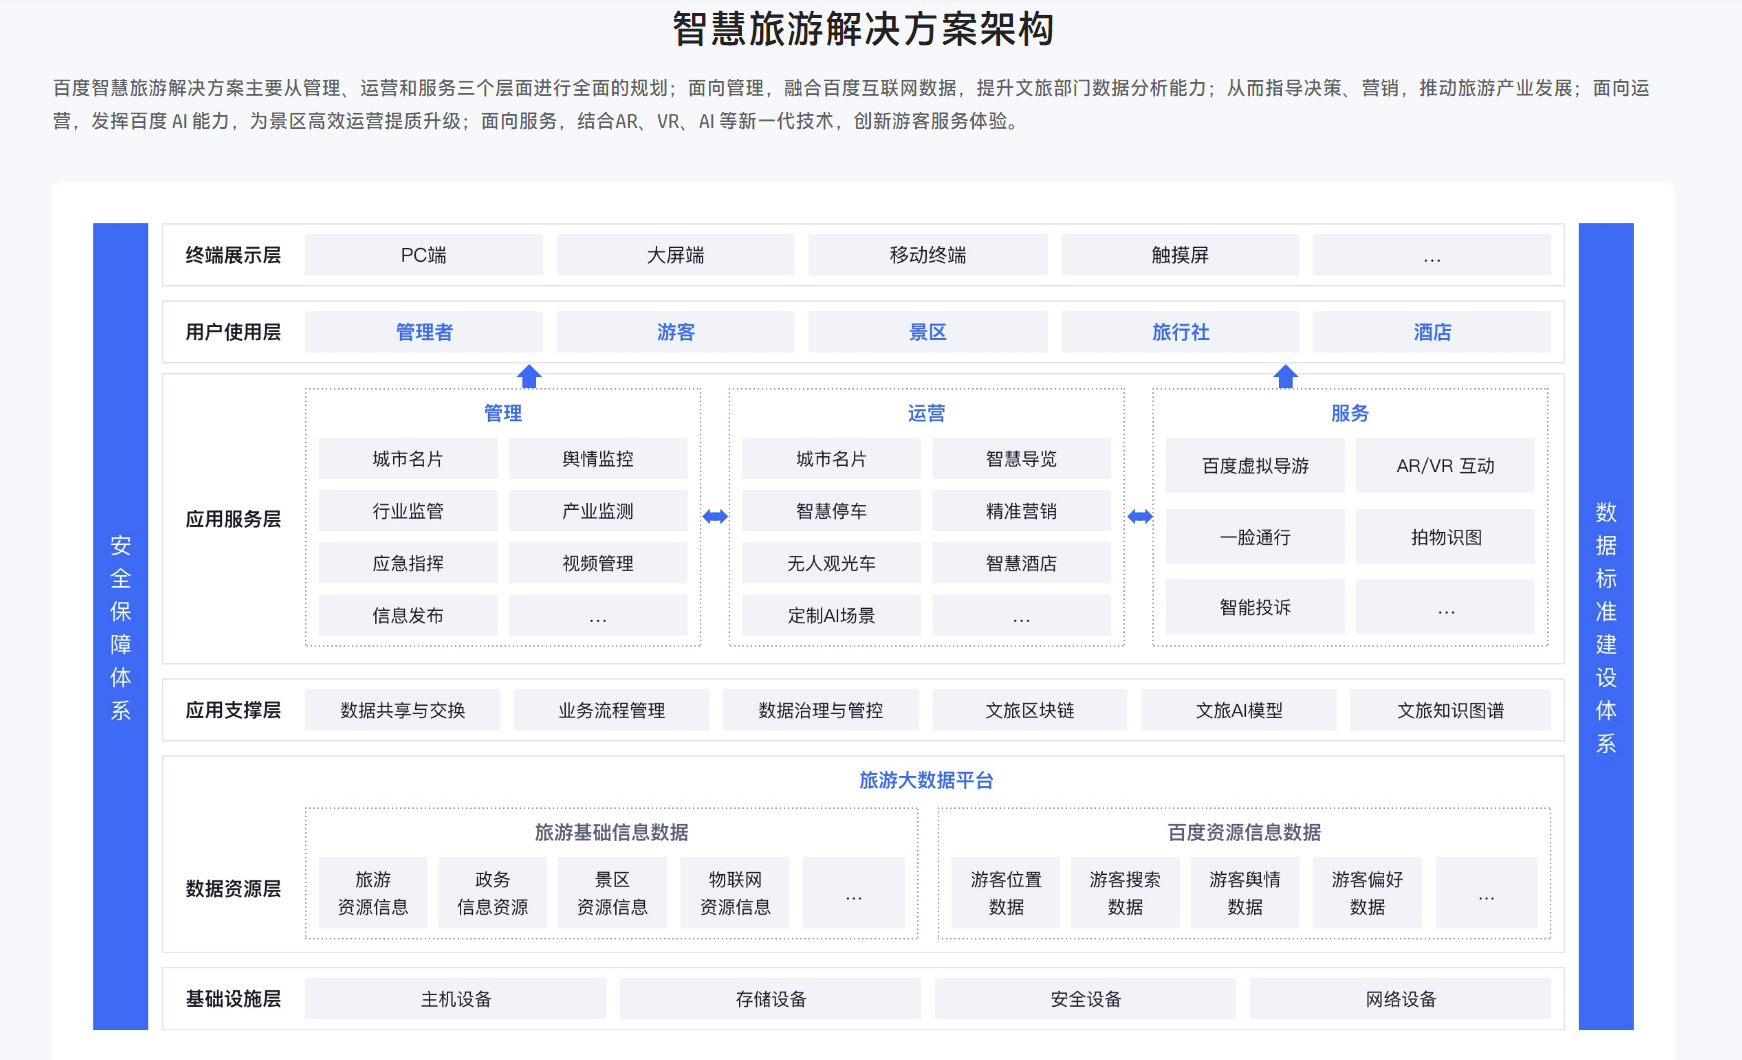This screenshot has width=1742, height=1060.
Task: Click 数据共享与交换 box
Action: tap(403, 710)
